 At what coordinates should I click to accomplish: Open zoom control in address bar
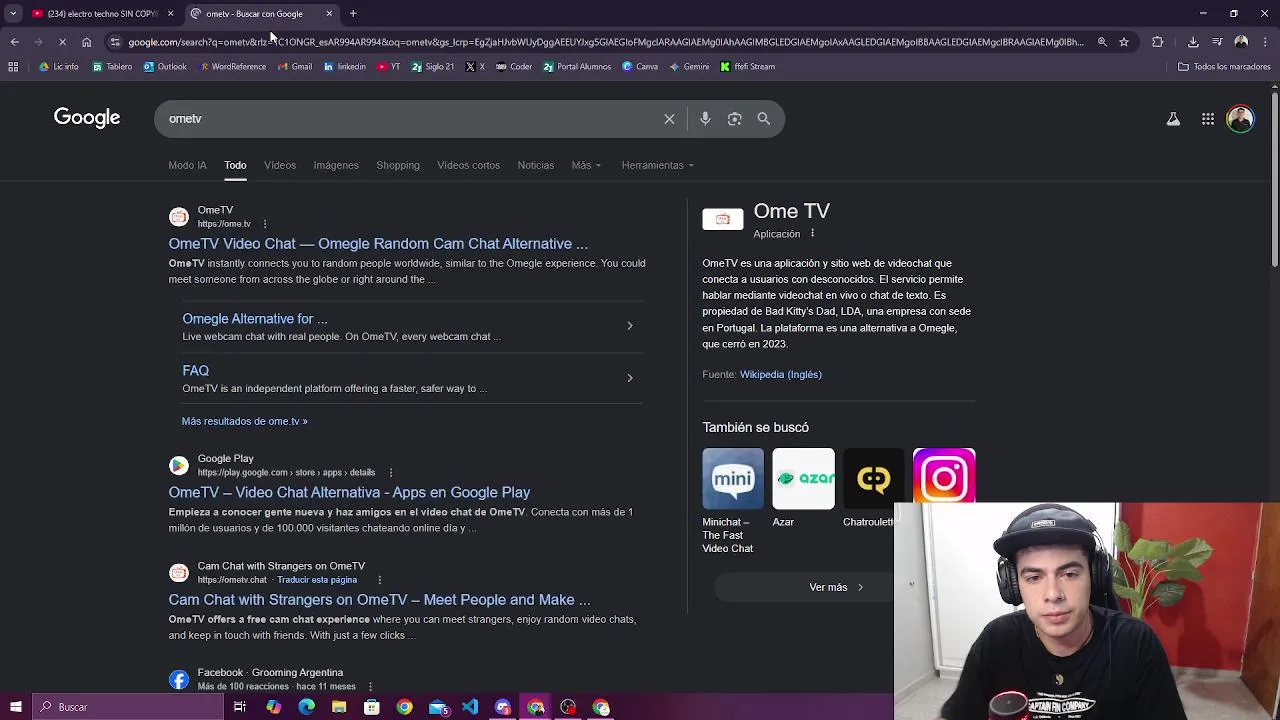pyautogui.click(x=1102, y=42)
